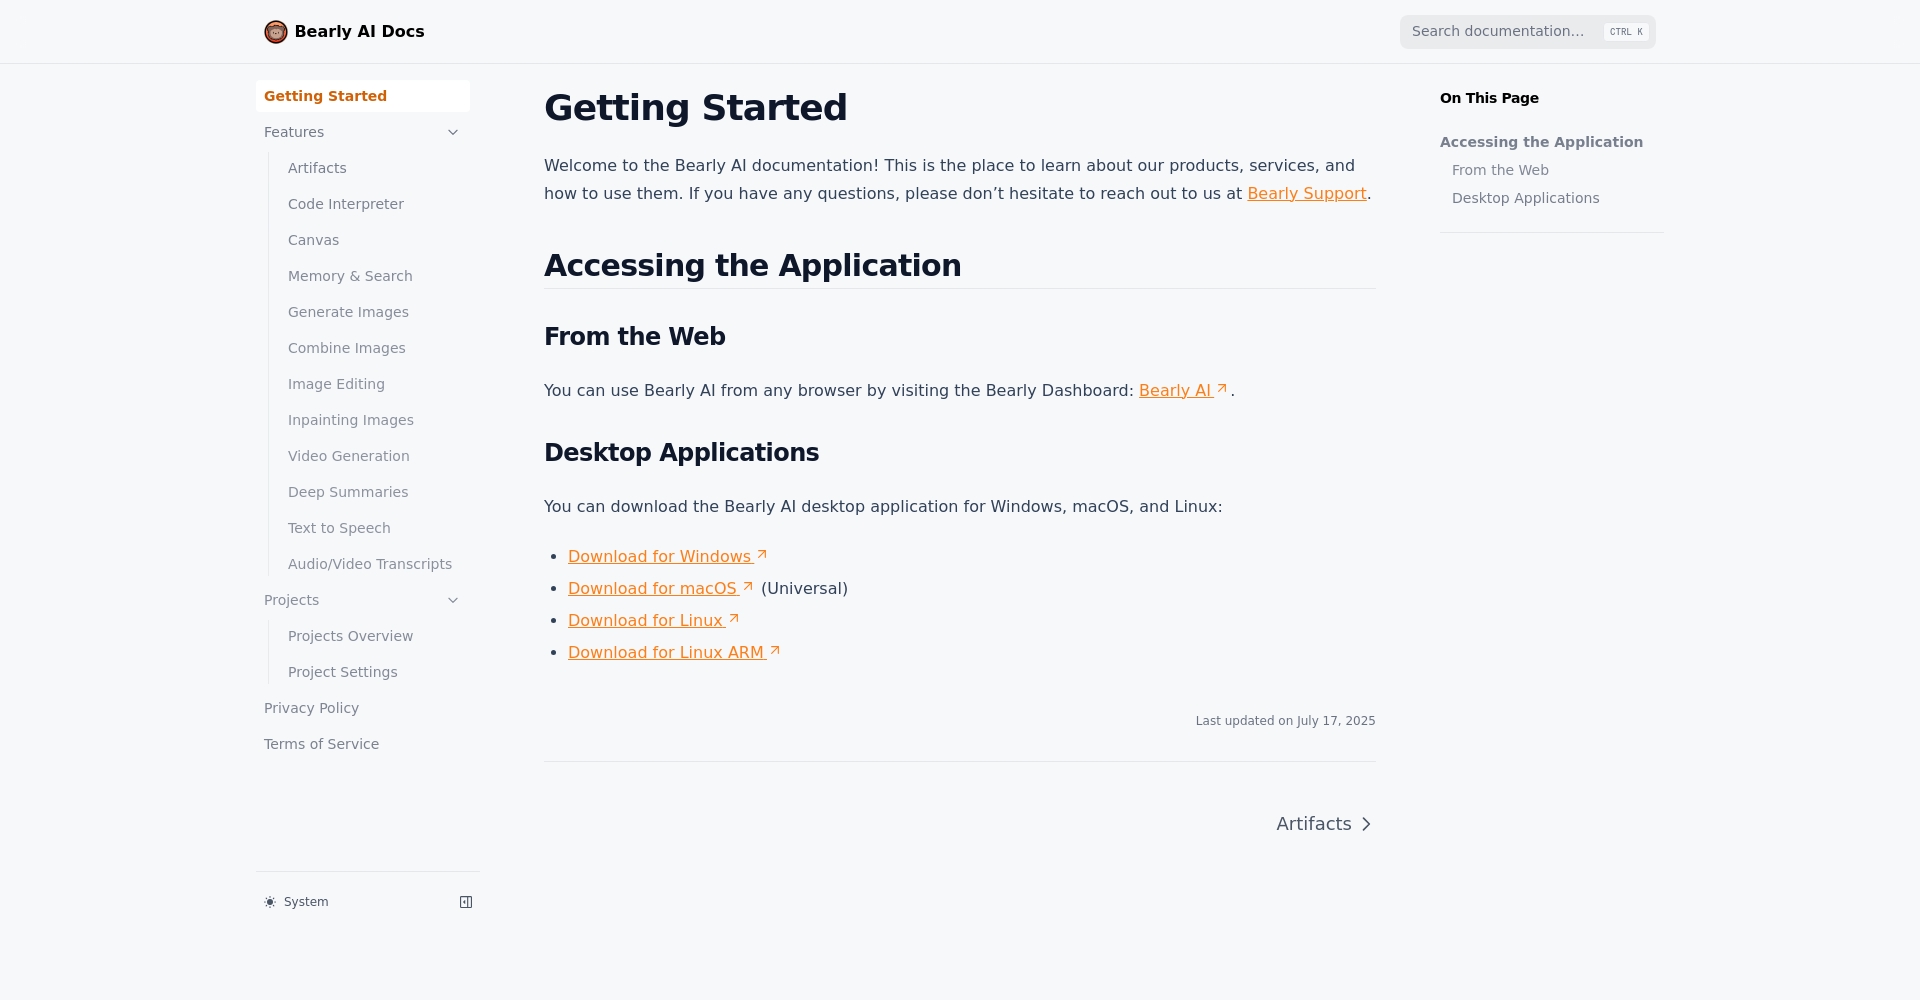Toggle the System theme switcher
The width and height of the screenshot is (1920, 1000).
[x=296, y=902]
